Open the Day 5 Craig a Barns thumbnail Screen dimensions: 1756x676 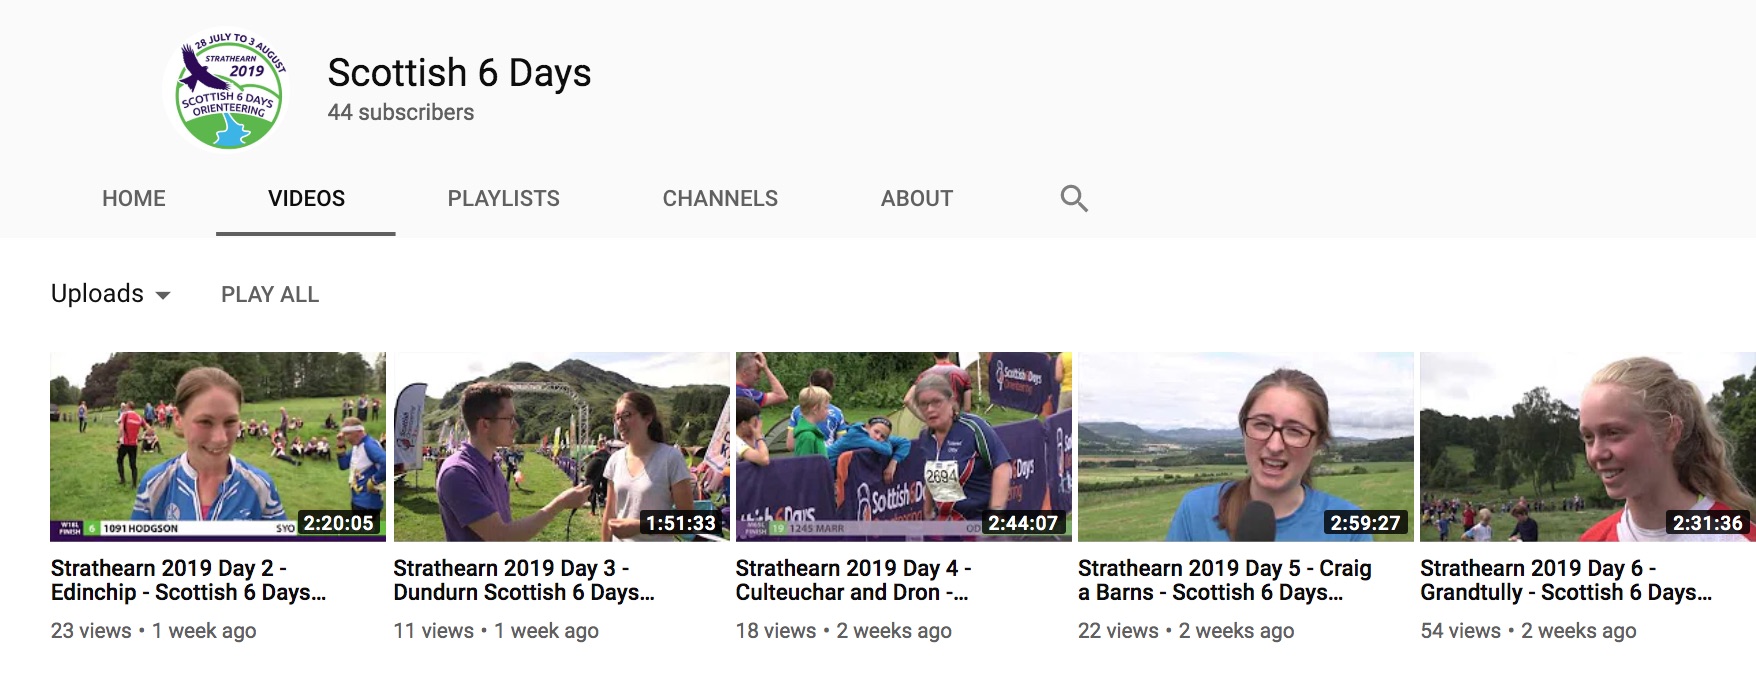(1246, 446)
